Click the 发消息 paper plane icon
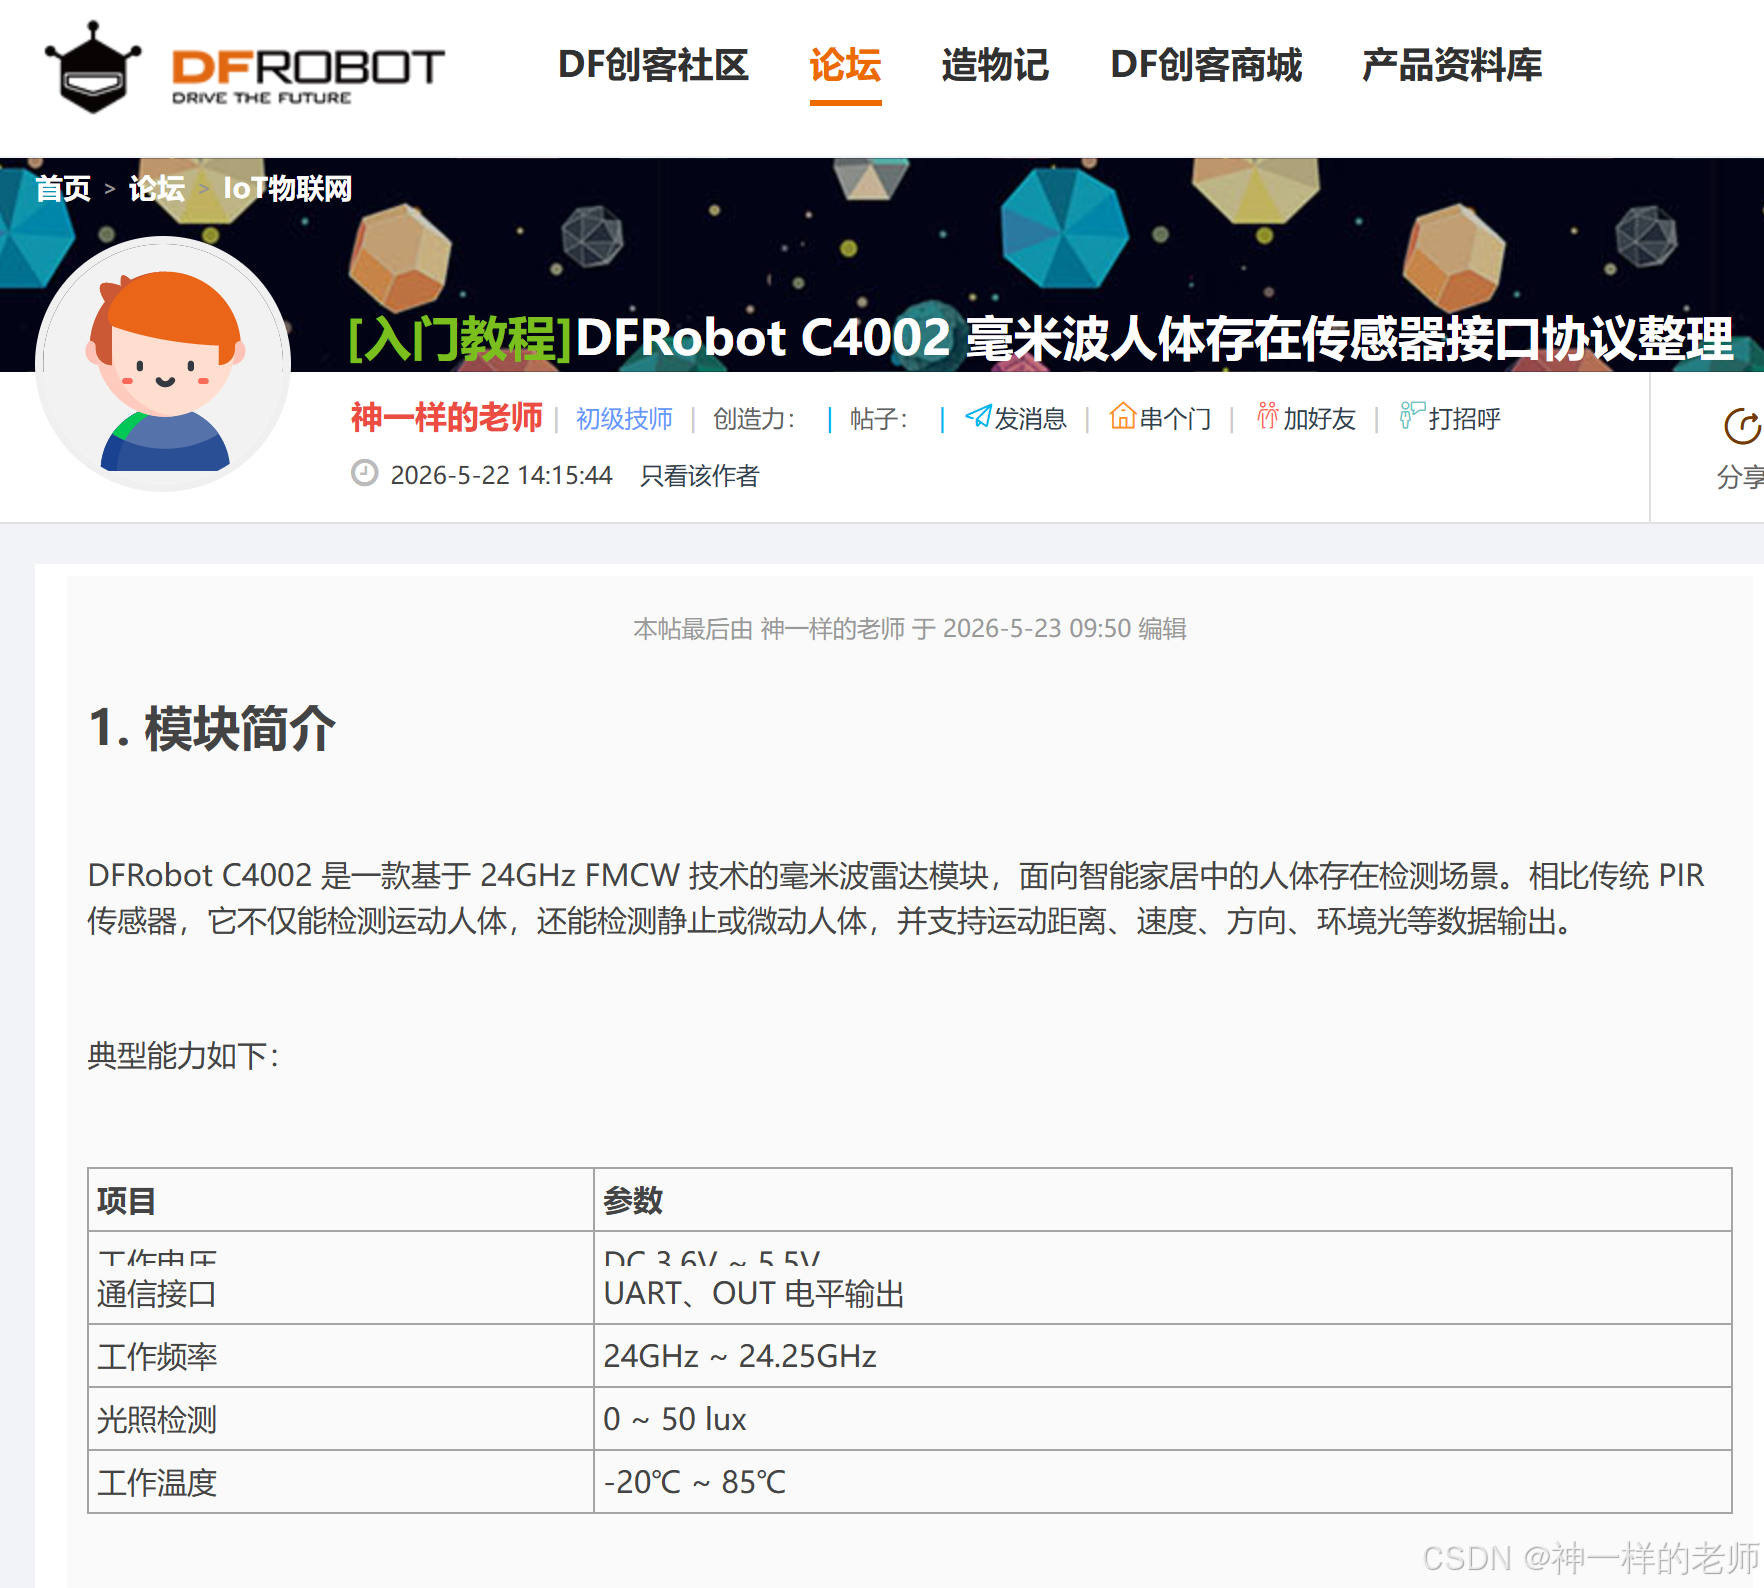1764x1588 pixels. click(978, 416)
